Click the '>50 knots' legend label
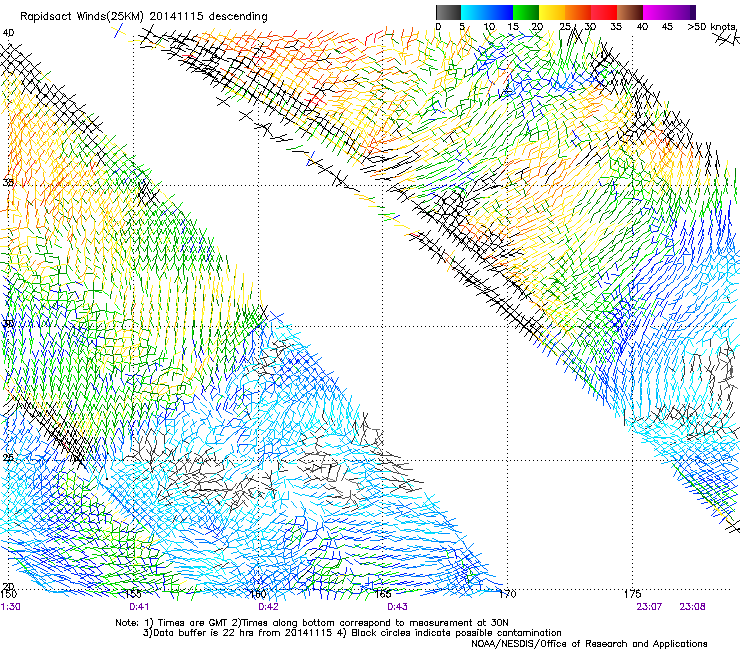Viewport: 740px width, 650px height. (712, 27)
